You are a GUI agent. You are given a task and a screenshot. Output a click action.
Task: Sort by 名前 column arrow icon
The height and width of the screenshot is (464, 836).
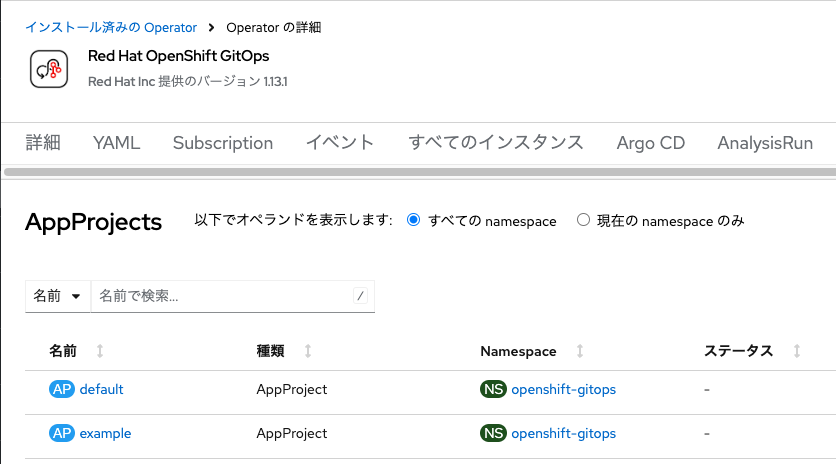click(100, 351)
